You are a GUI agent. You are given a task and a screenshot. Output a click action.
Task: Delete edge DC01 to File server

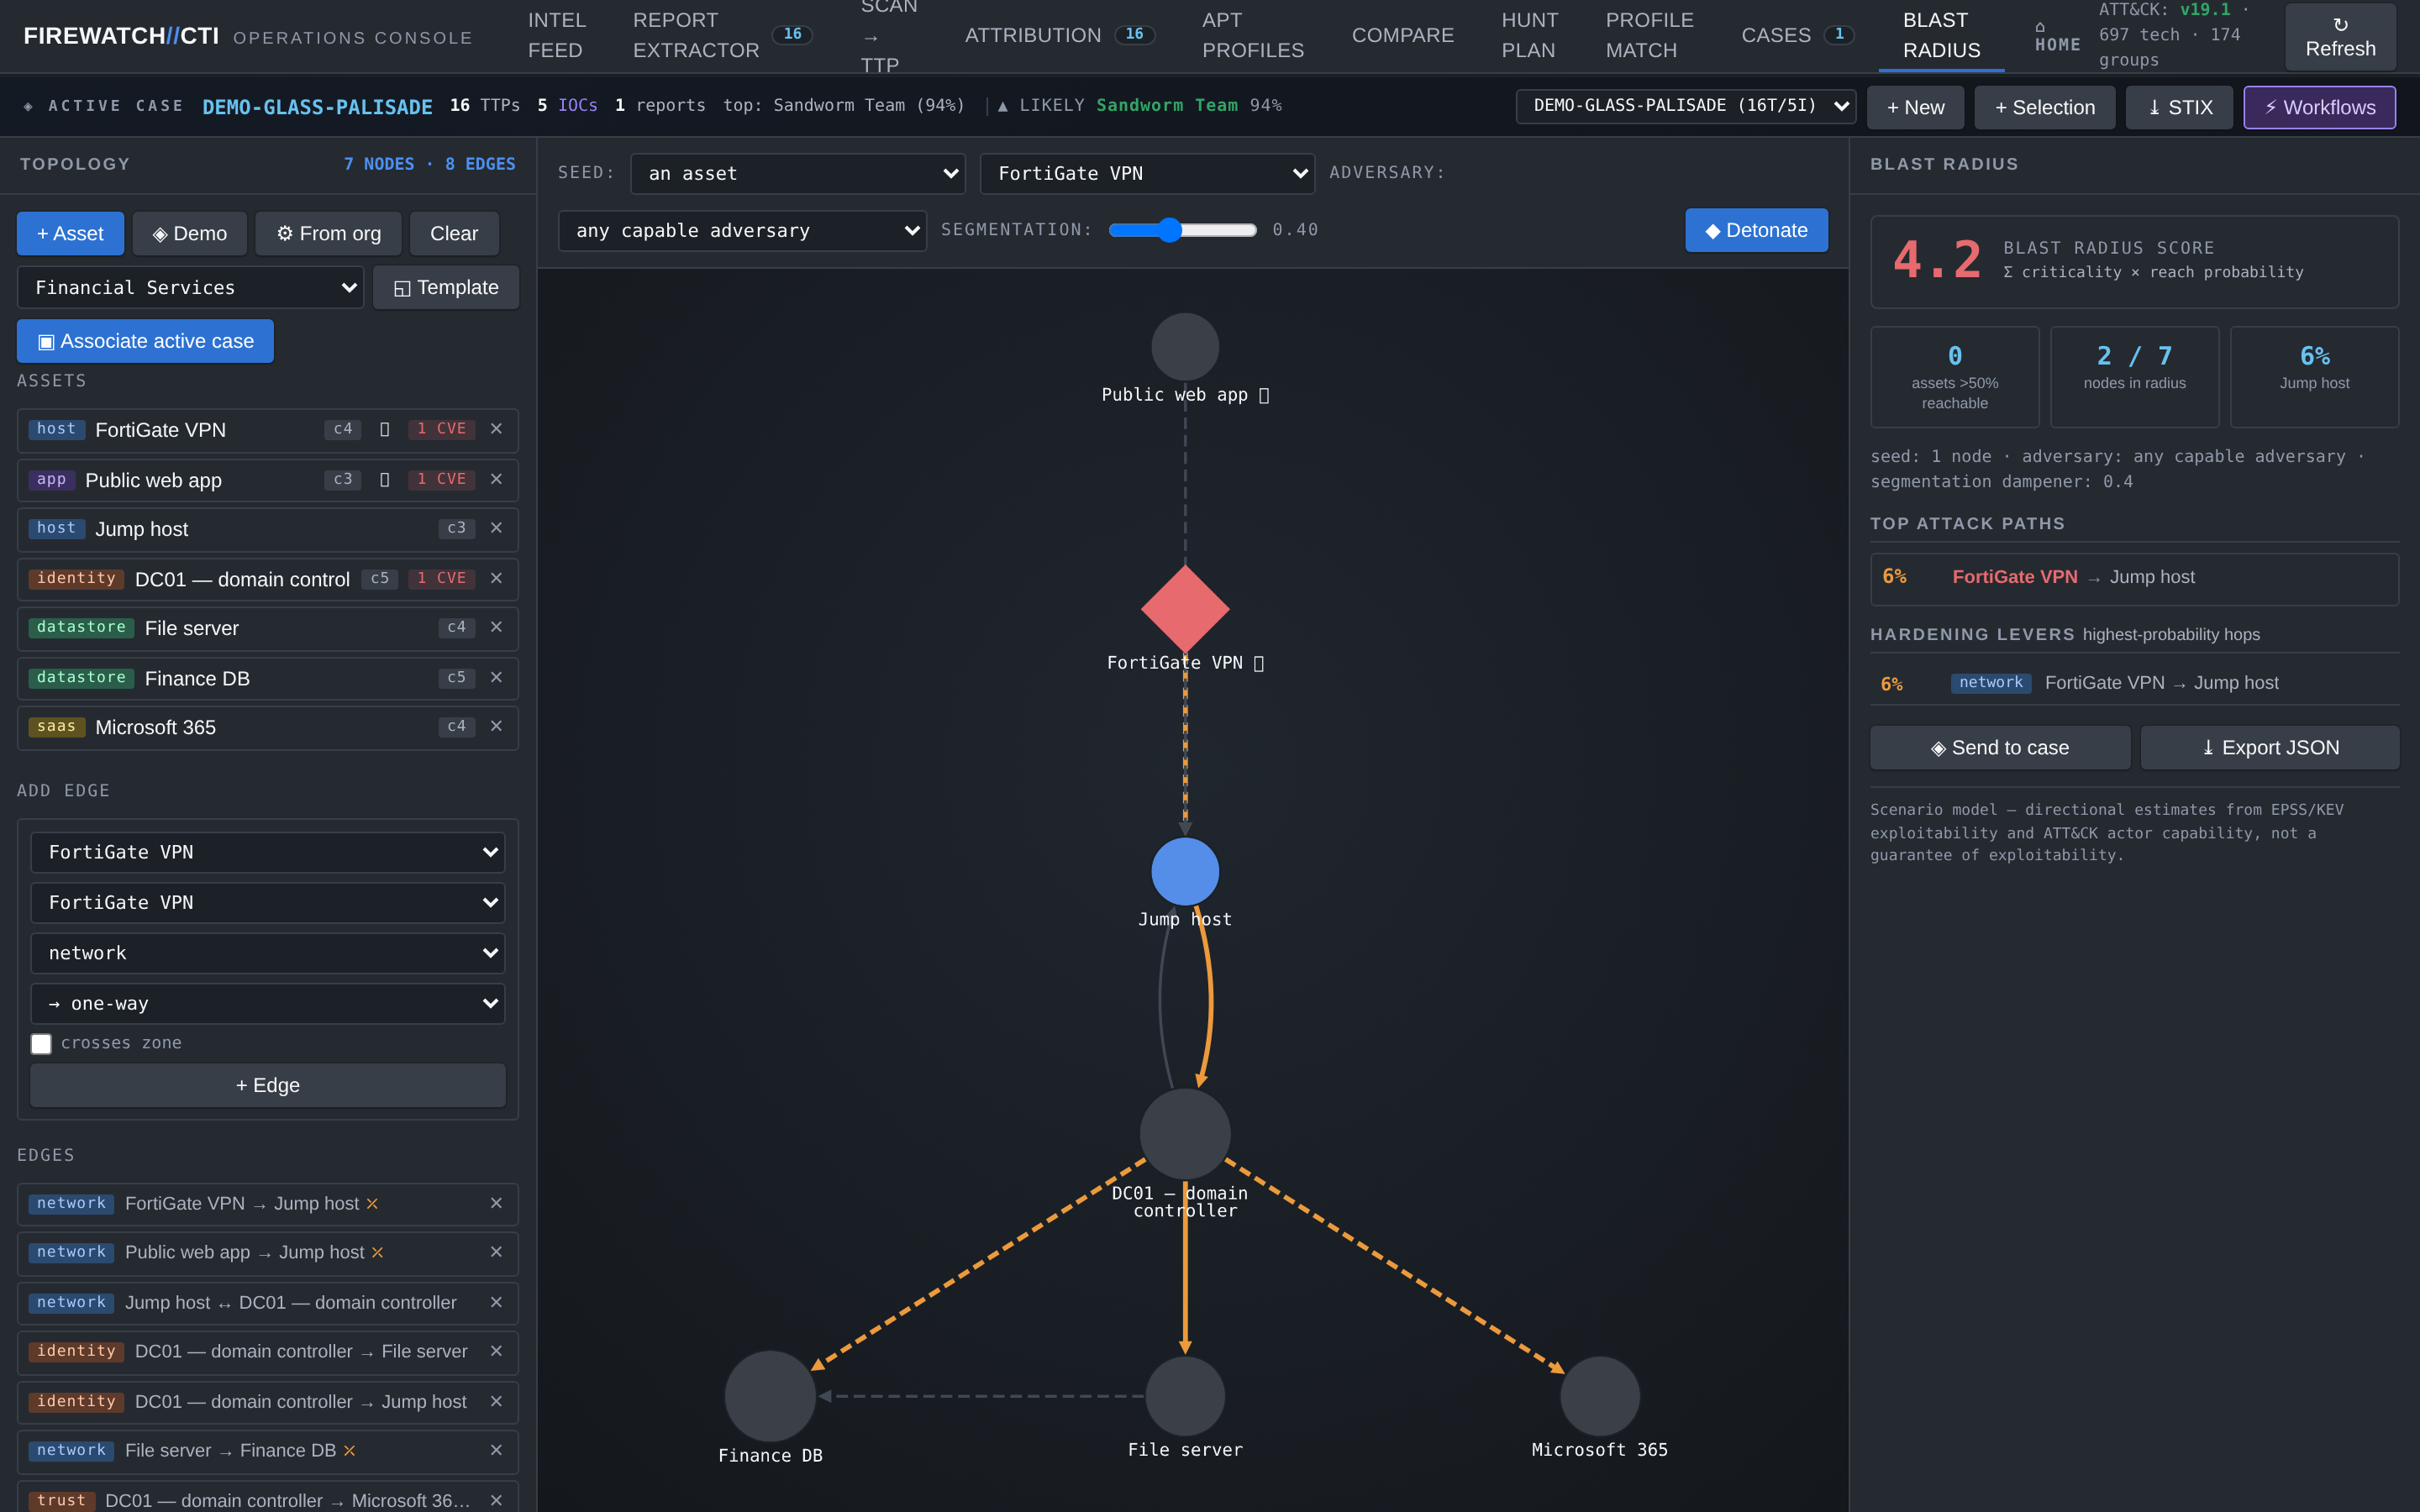496,1352
